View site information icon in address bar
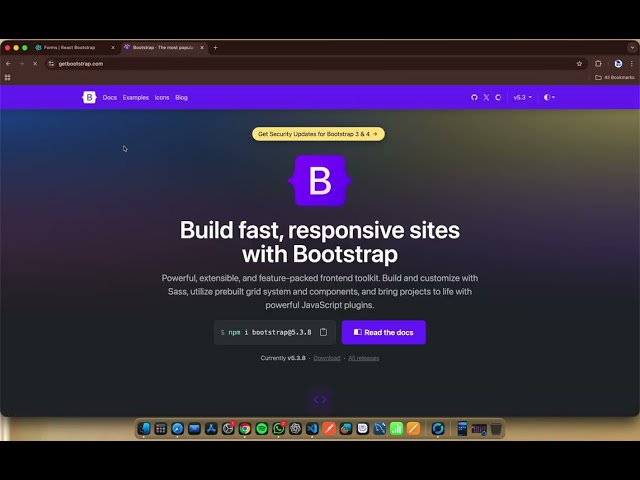The height and width of the screenshot is (480, 640). [51, 64]
